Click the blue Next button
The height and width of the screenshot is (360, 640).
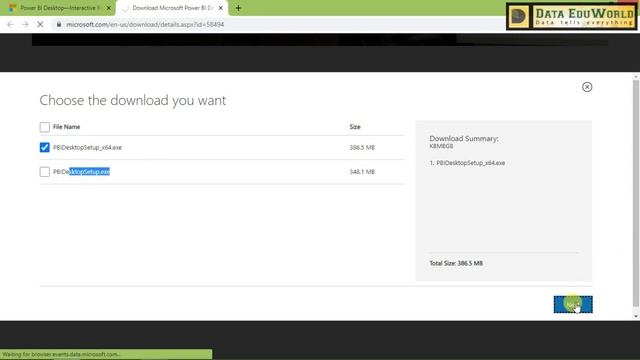click(x=573, y=304)
